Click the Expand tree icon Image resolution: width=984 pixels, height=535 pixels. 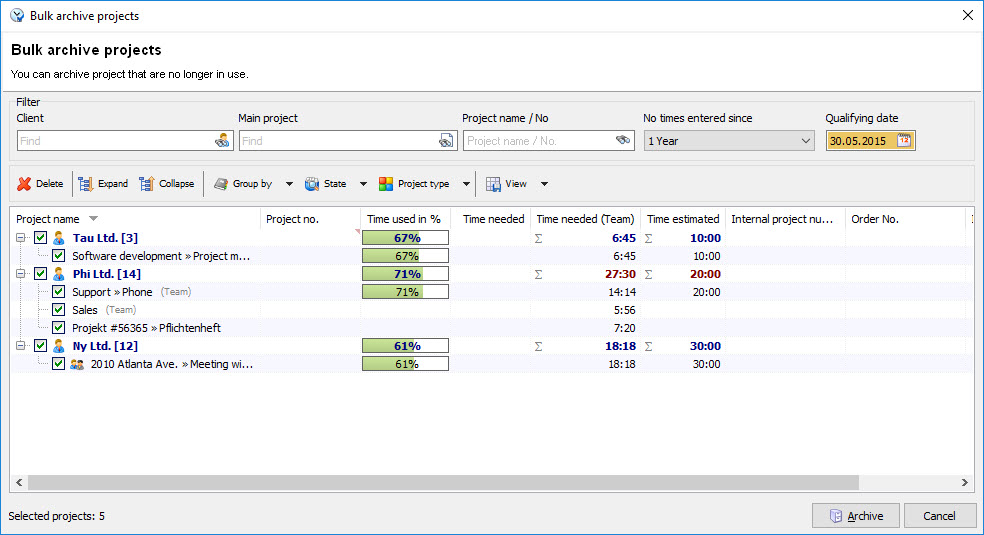pyautogui.click(x=86, y=184)
